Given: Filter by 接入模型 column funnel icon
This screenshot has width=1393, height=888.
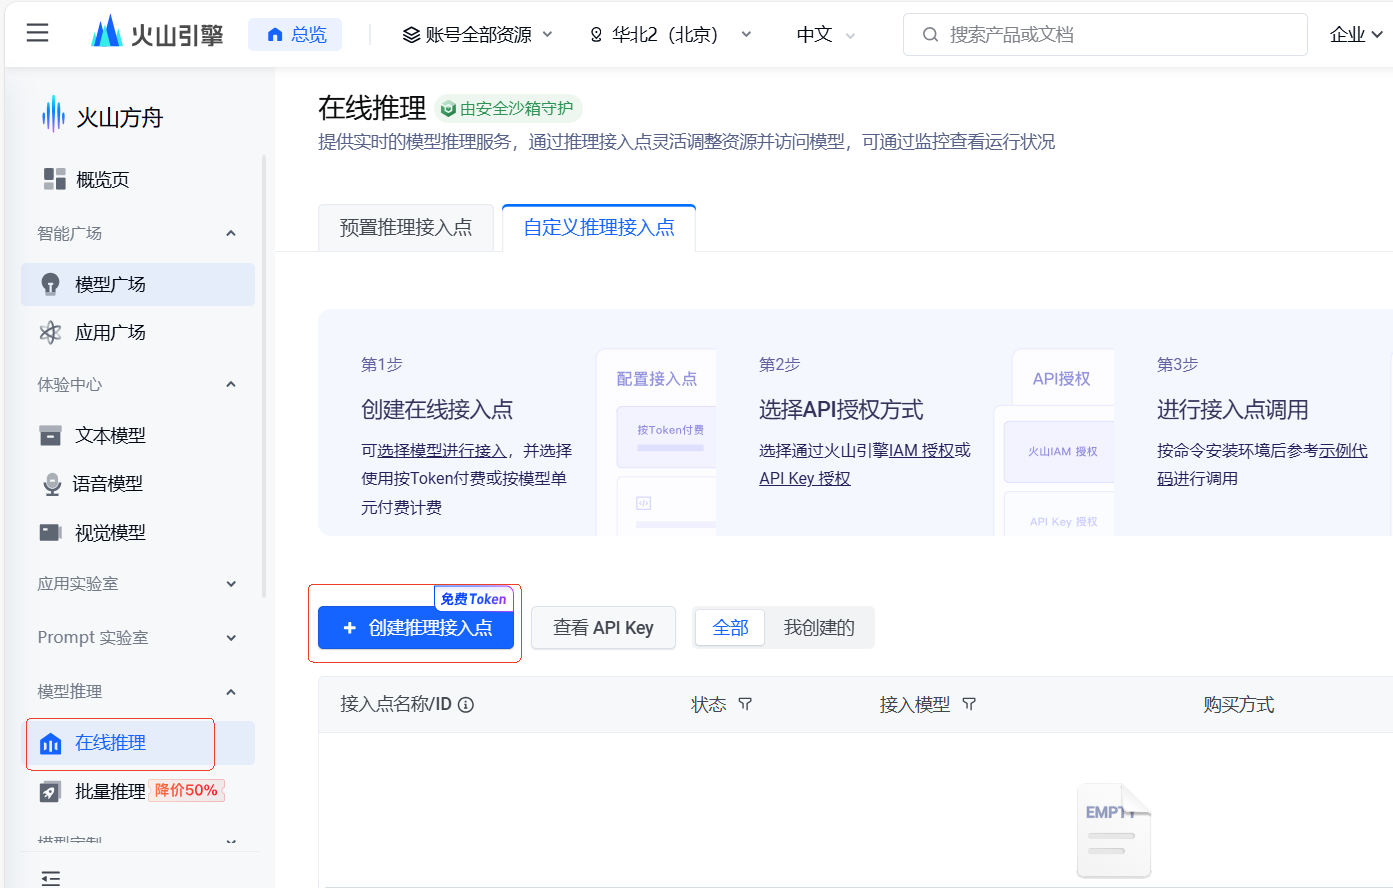Looking at the screenshot, I should click(x=969, y=705).
